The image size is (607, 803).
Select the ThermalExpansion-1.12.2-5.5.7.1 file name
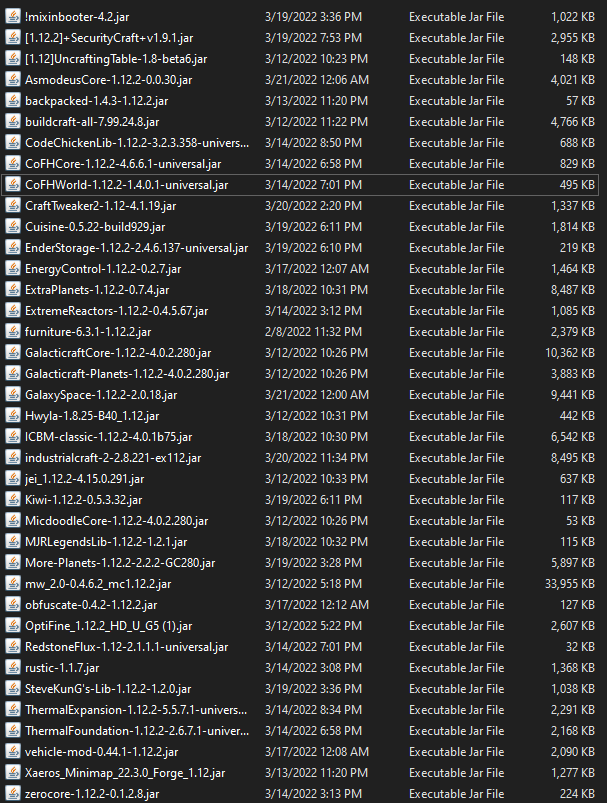click(136, 710)
